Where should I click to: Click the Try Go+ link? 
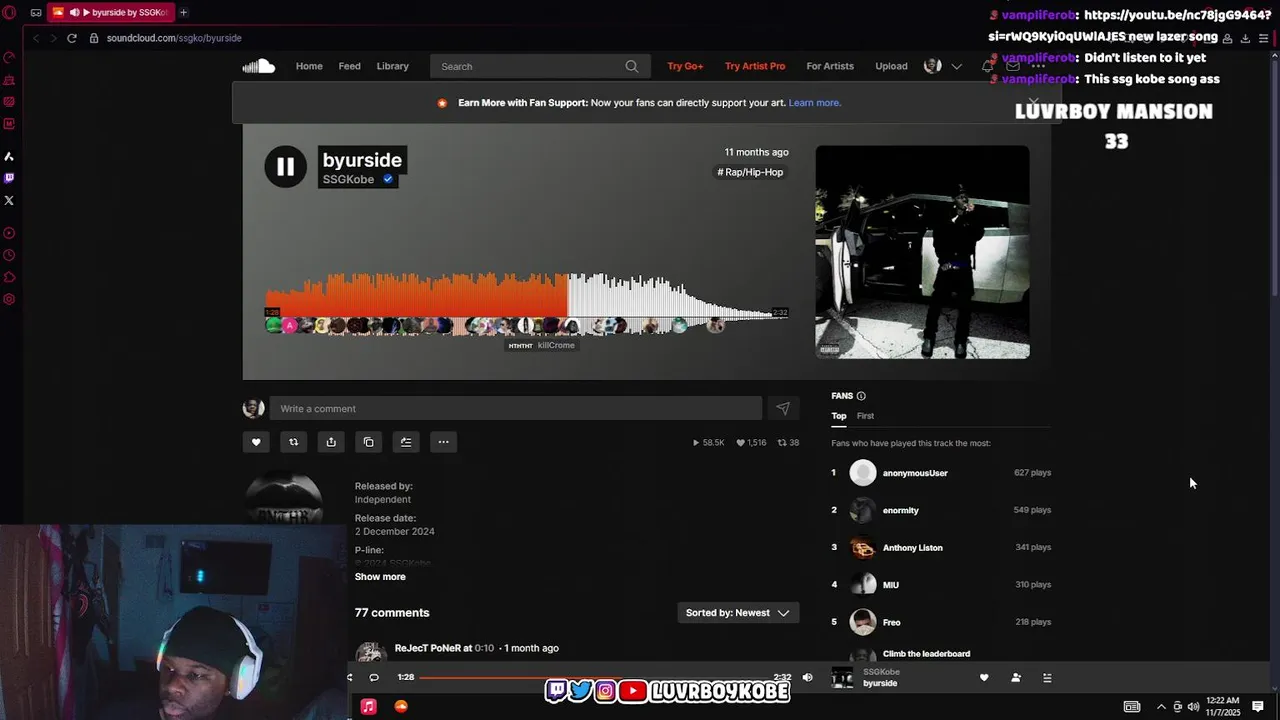[x=685, y=66]
